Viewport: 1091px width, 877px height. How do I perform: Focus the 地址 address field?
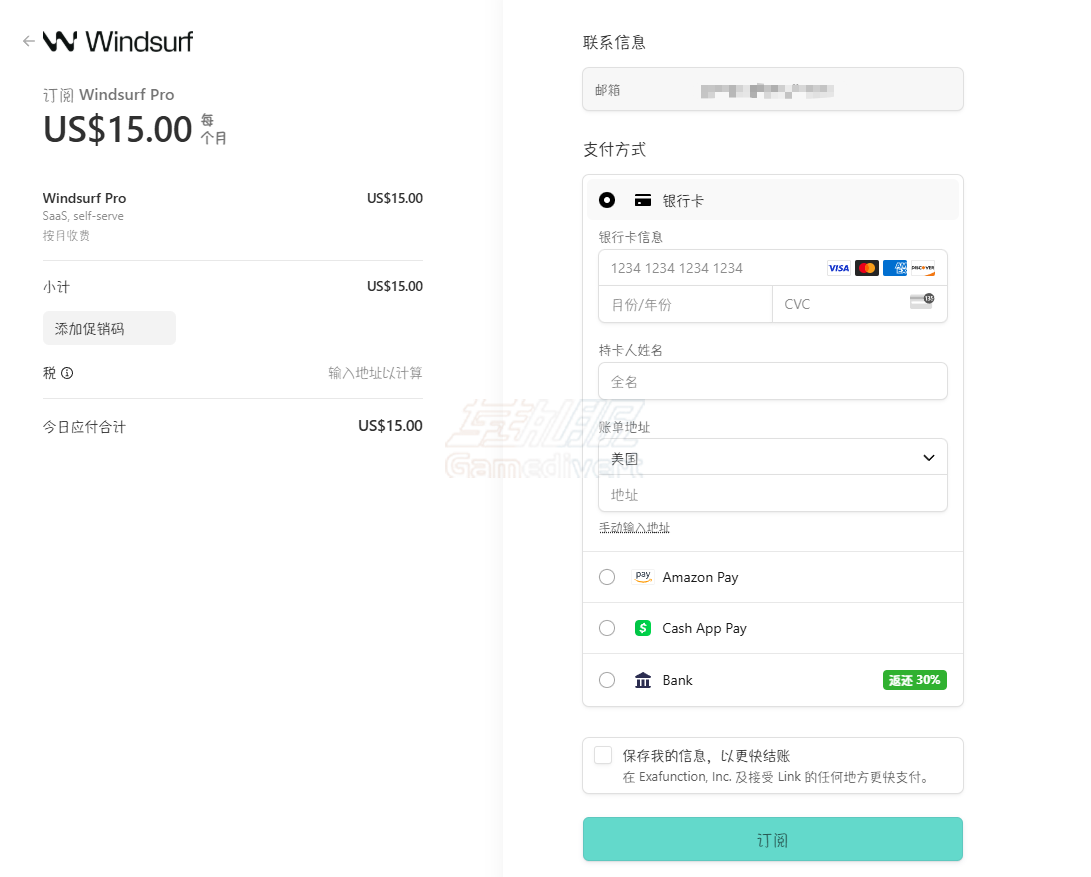tap(772, 494)
